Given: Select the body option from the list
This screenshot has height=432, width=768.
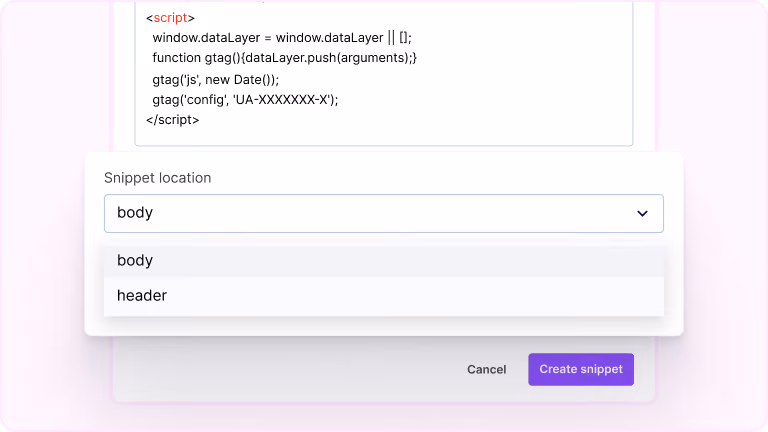Looking at the screenshot, I should point(384,260).
